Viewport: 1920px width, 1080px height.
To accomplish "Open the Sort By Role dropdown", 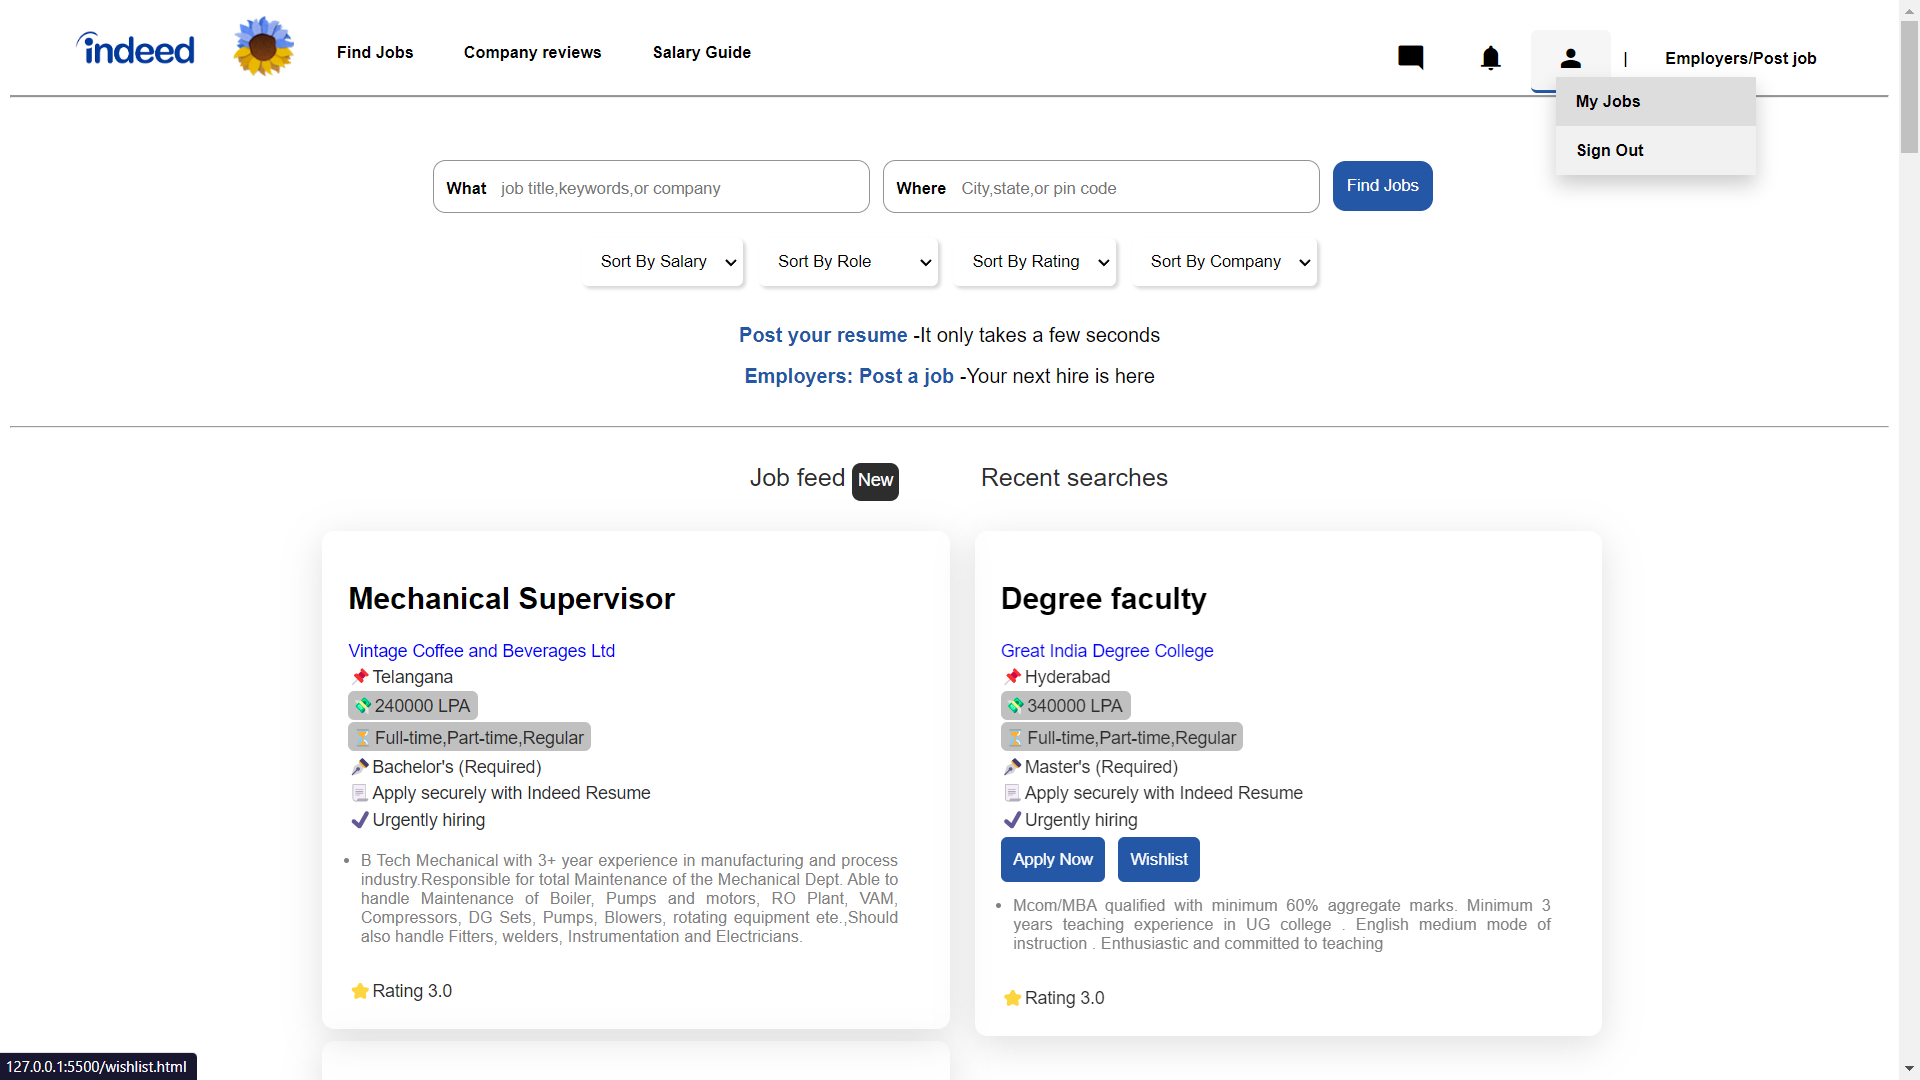I will pos(849,262).
